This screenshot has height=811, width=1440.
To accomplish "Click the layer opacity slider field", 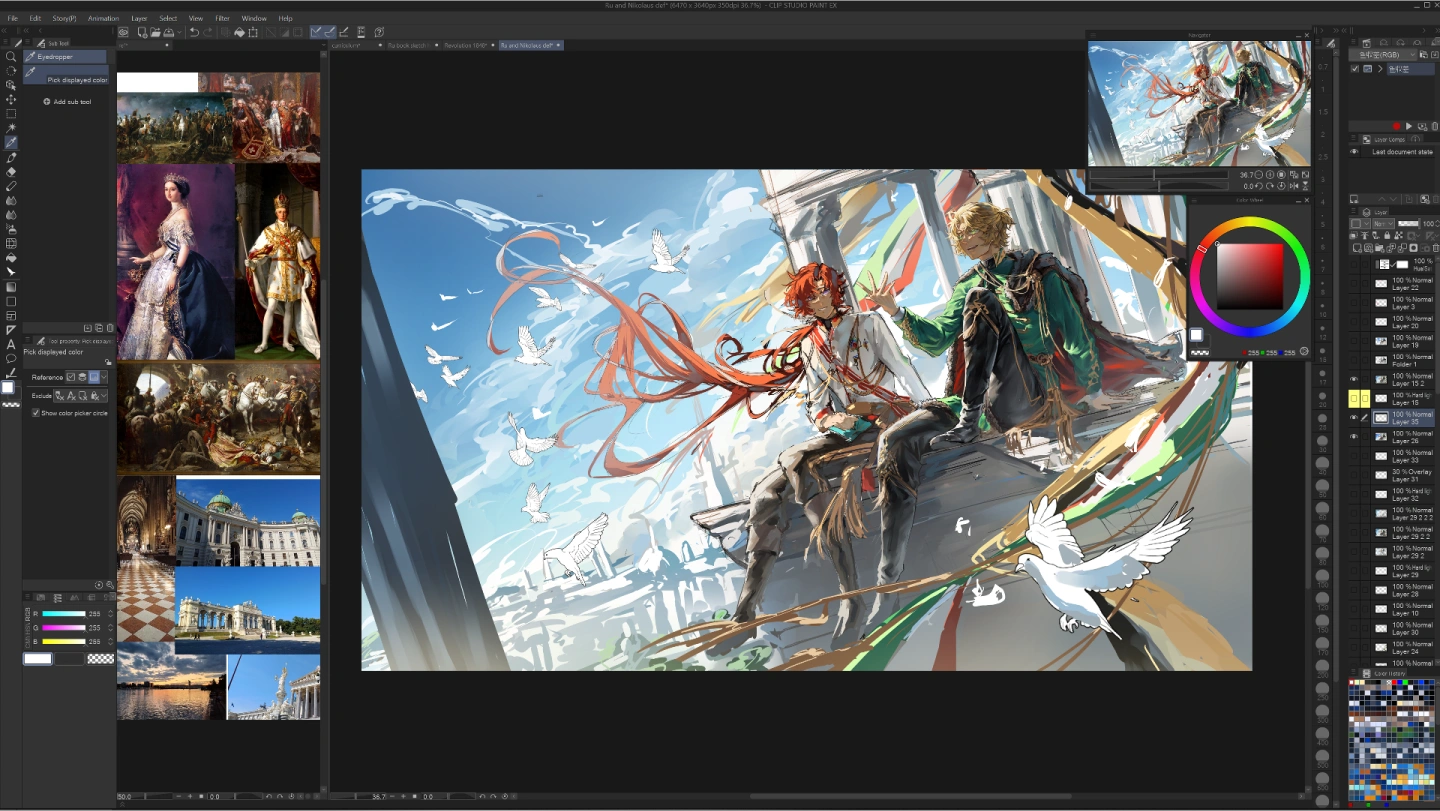I will point(1408,223).
